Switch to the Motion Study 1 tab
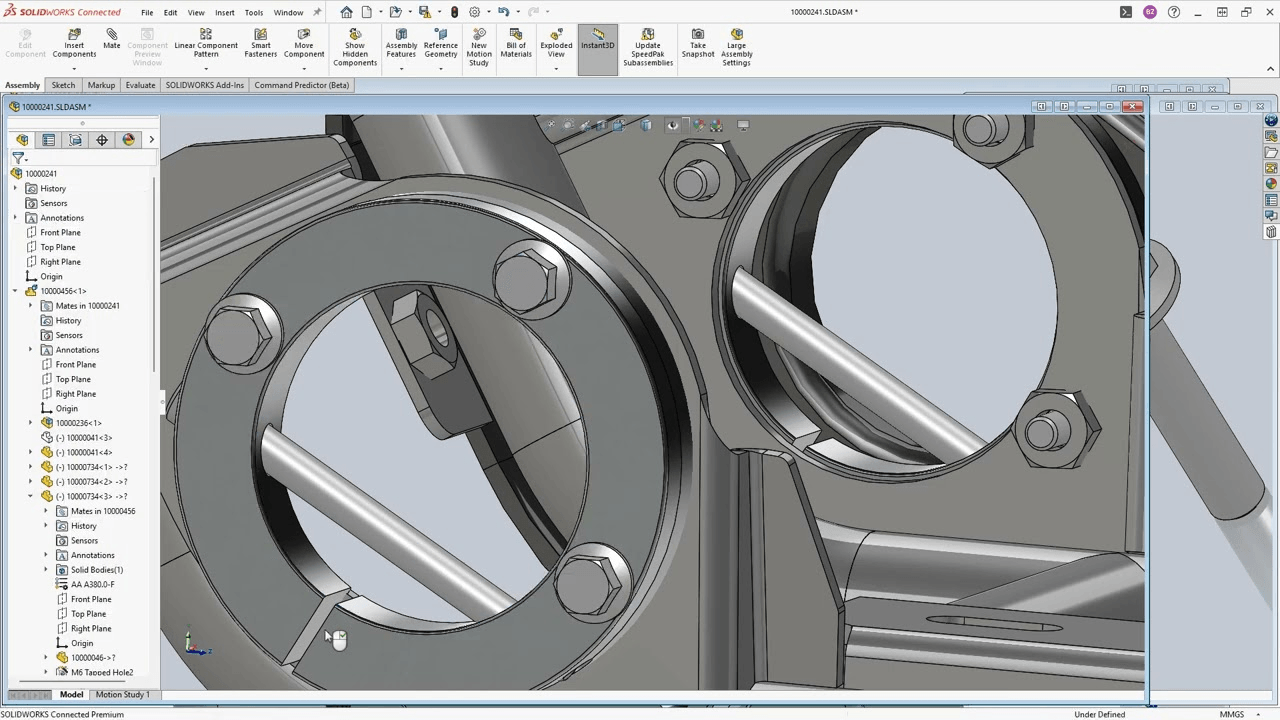Image resolution: width=1280 pixels, height=720 pixels. [121, 694]
